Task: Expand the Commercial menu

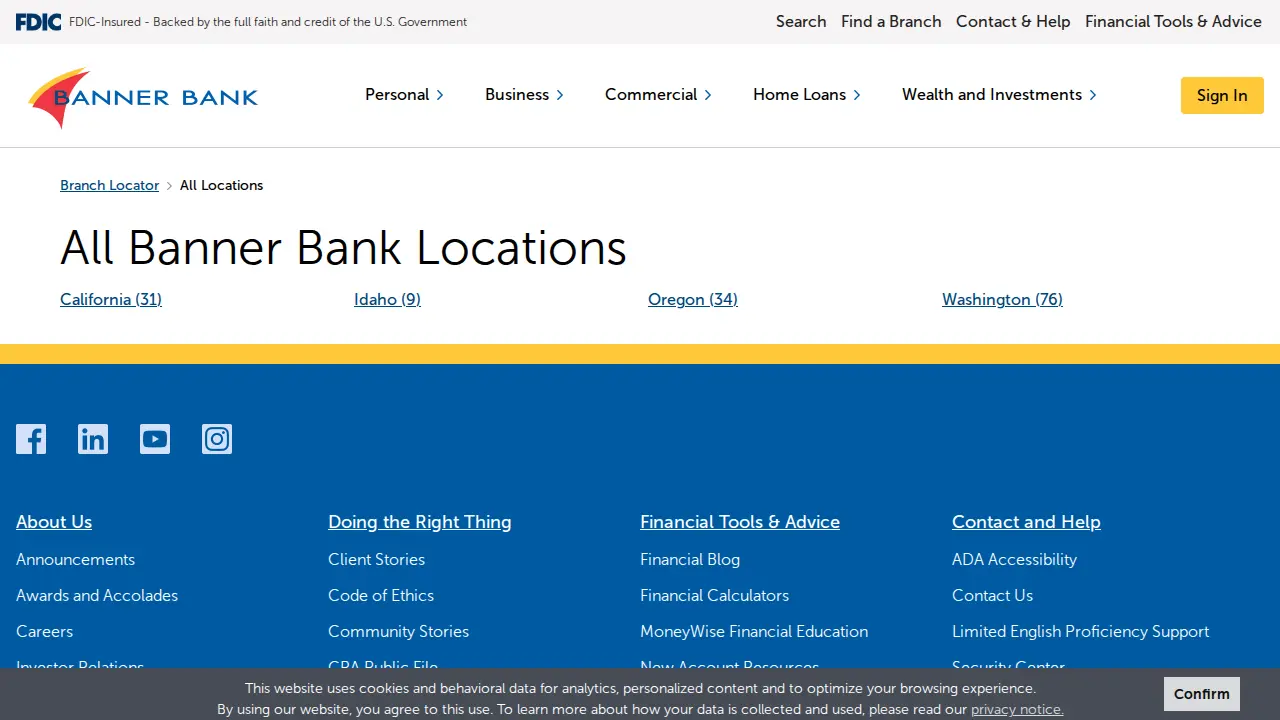Action: click(x=658, y=95)
